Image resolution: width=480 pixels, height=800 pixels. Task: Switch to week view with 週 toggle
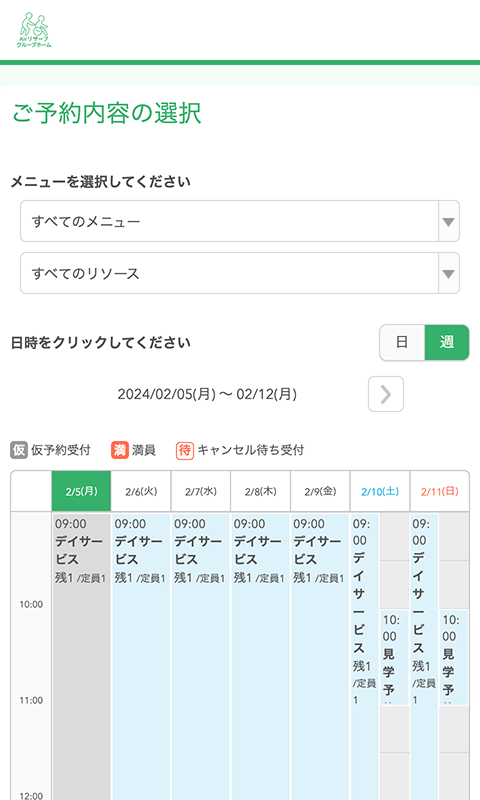(x=447, y=342)
